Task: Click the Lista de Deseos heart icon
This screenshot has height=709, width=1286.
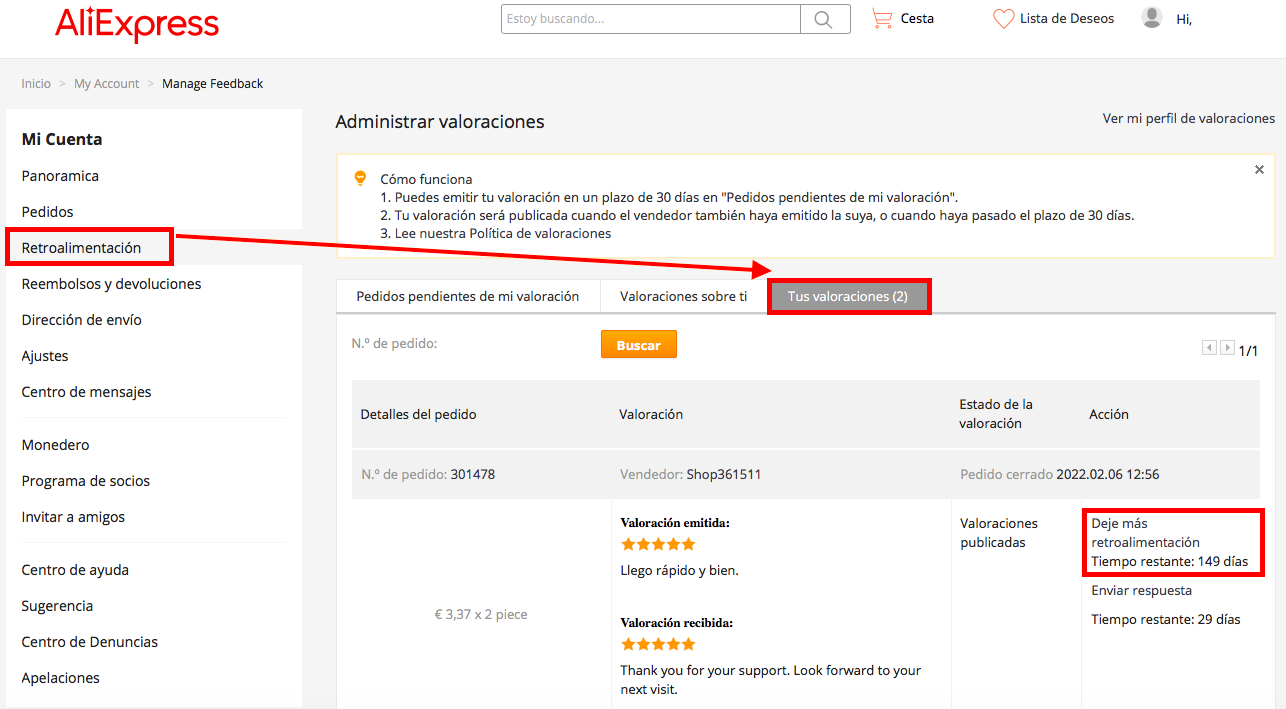Action: click(x=1004, y=18)
